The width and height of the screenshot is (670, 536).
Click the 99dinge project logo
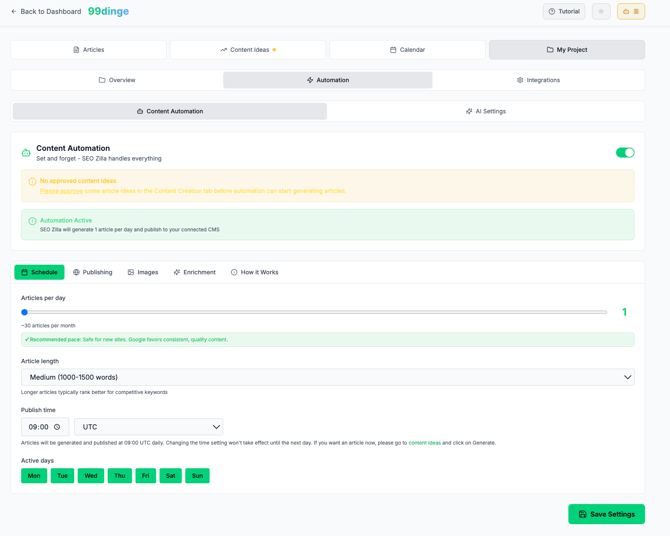coord(108,12)
